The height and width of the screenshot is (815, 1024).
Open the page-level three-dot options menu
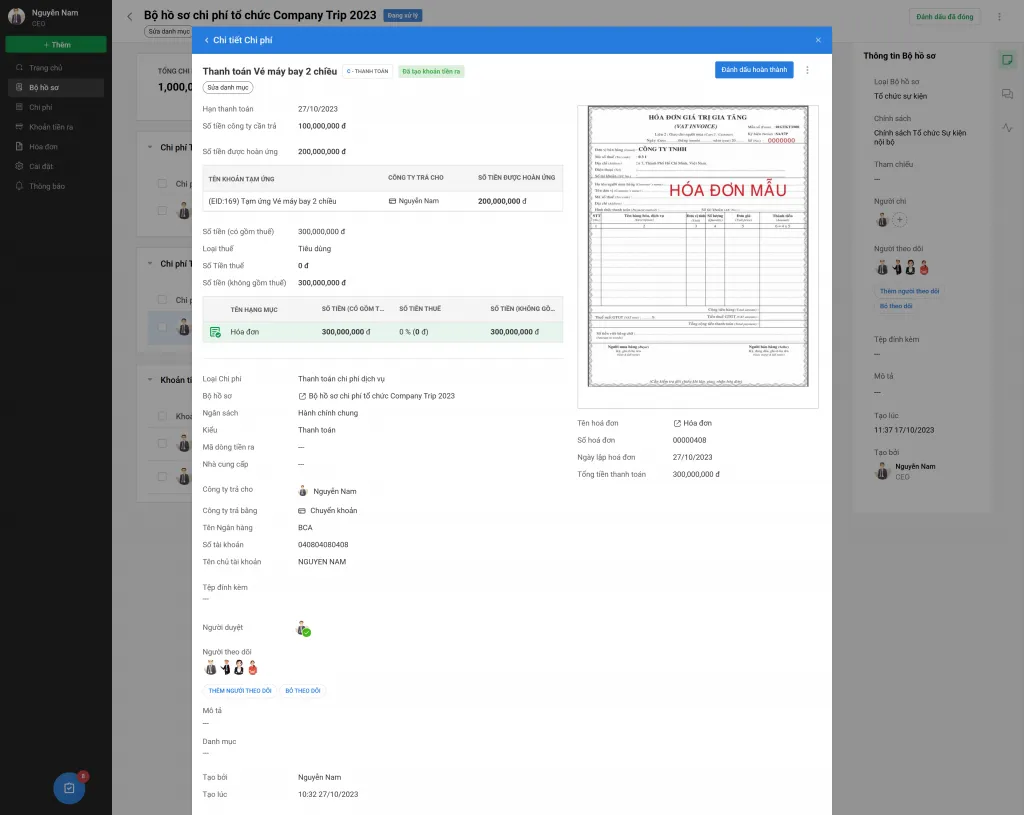999,17
